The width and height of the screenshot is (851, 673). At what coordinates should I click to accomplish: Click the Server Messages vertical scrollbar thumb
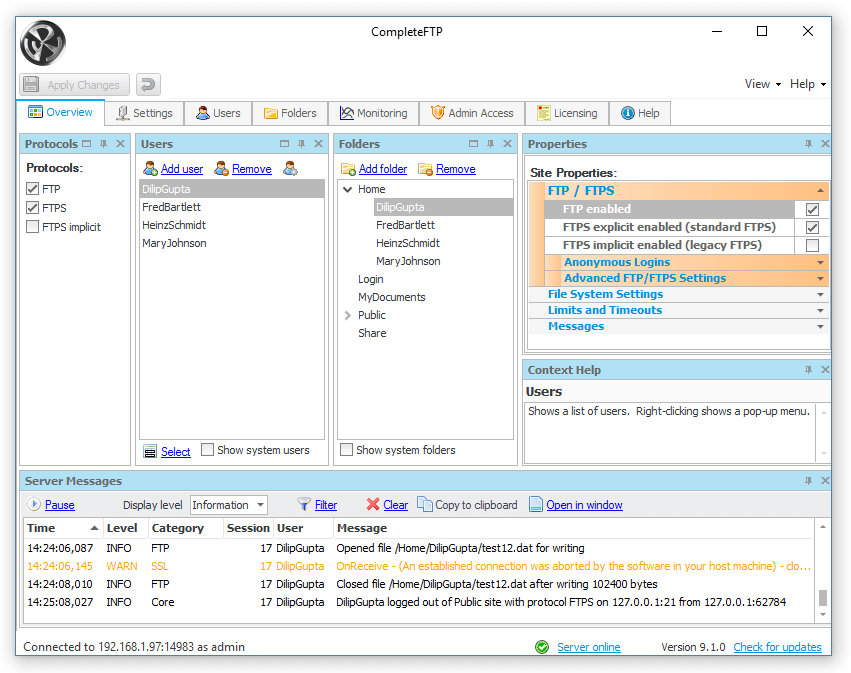823,597
